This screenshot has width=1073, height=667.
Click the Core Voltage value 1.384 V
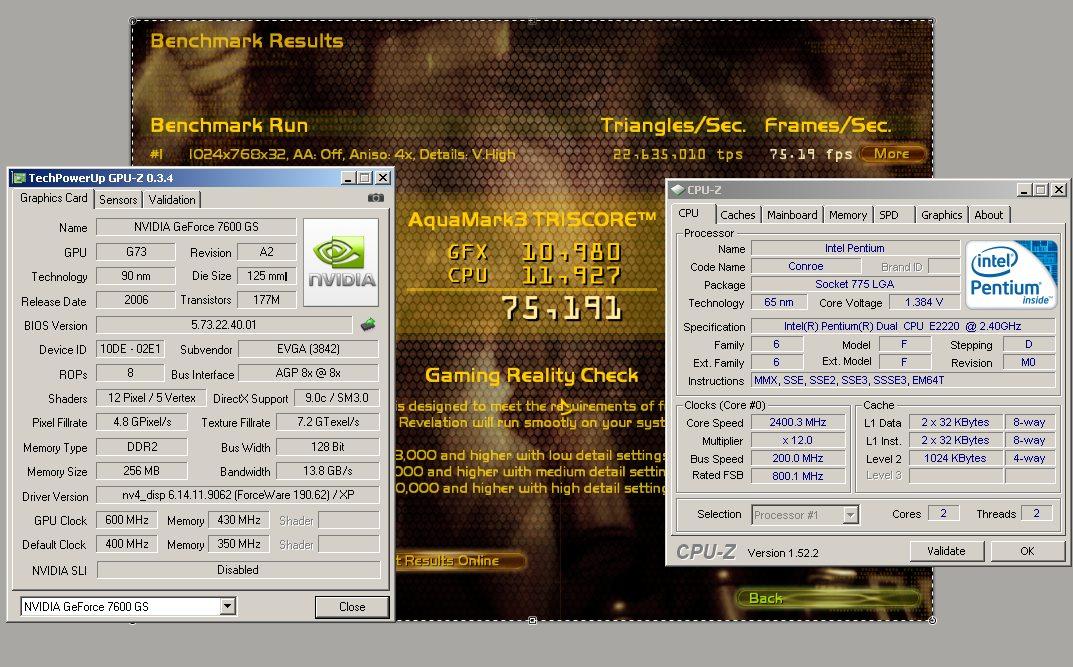(x=924, y=302)
